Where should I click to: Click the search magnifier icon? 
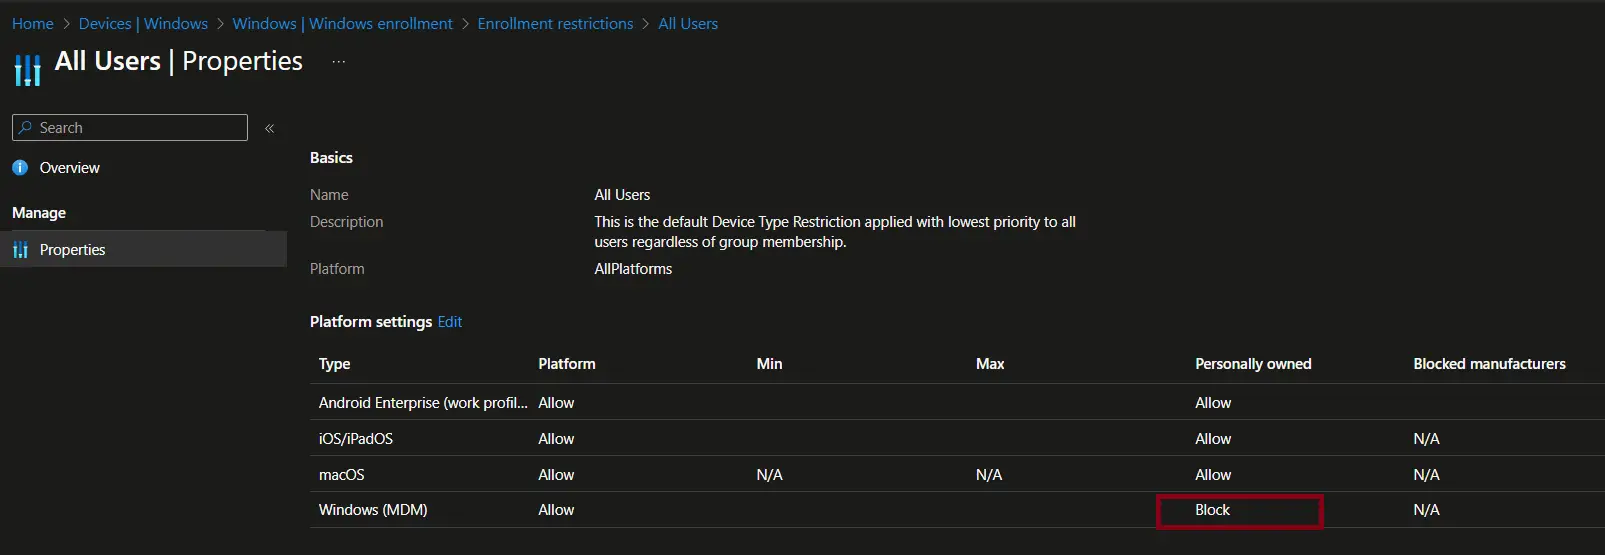click(x=26, y=128)
